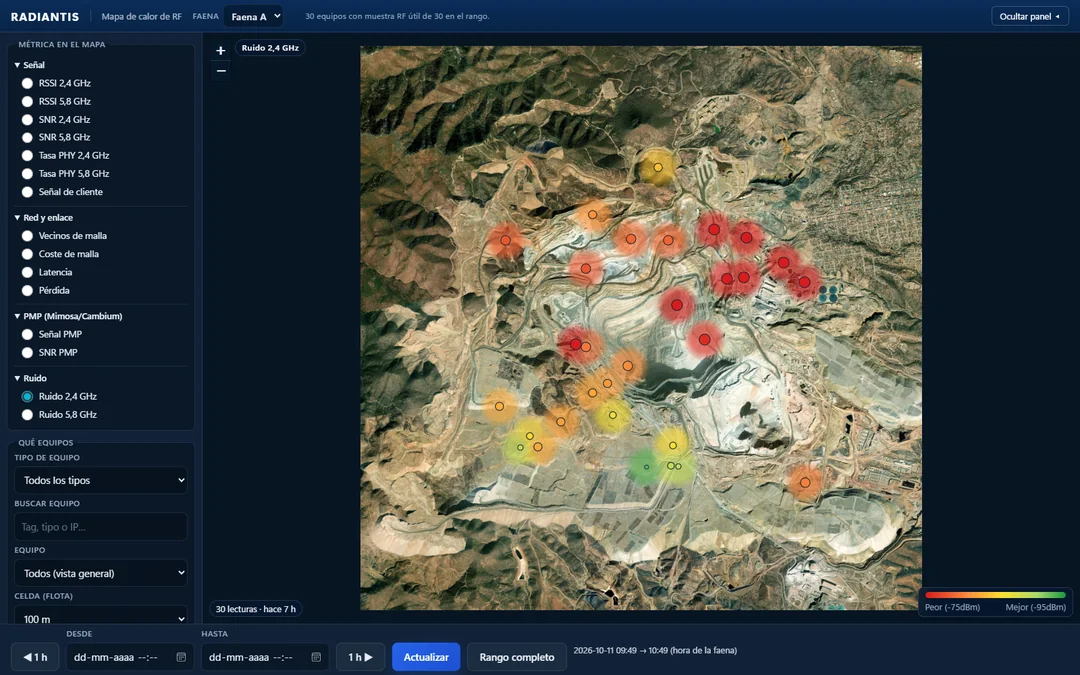Click the RADIANTIS logo

(x=45, y=17)
